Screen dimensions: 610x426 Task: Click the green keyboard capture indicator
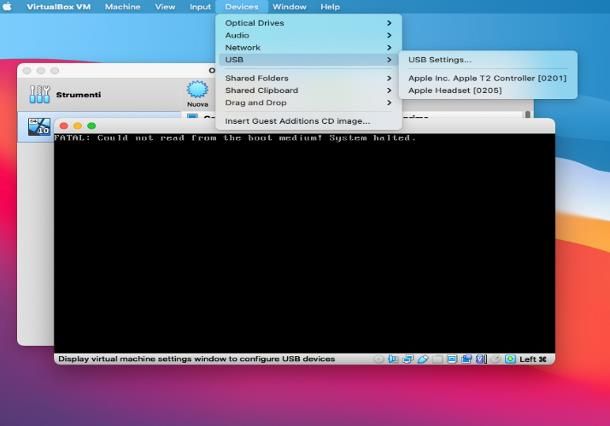tap(510, 359)
